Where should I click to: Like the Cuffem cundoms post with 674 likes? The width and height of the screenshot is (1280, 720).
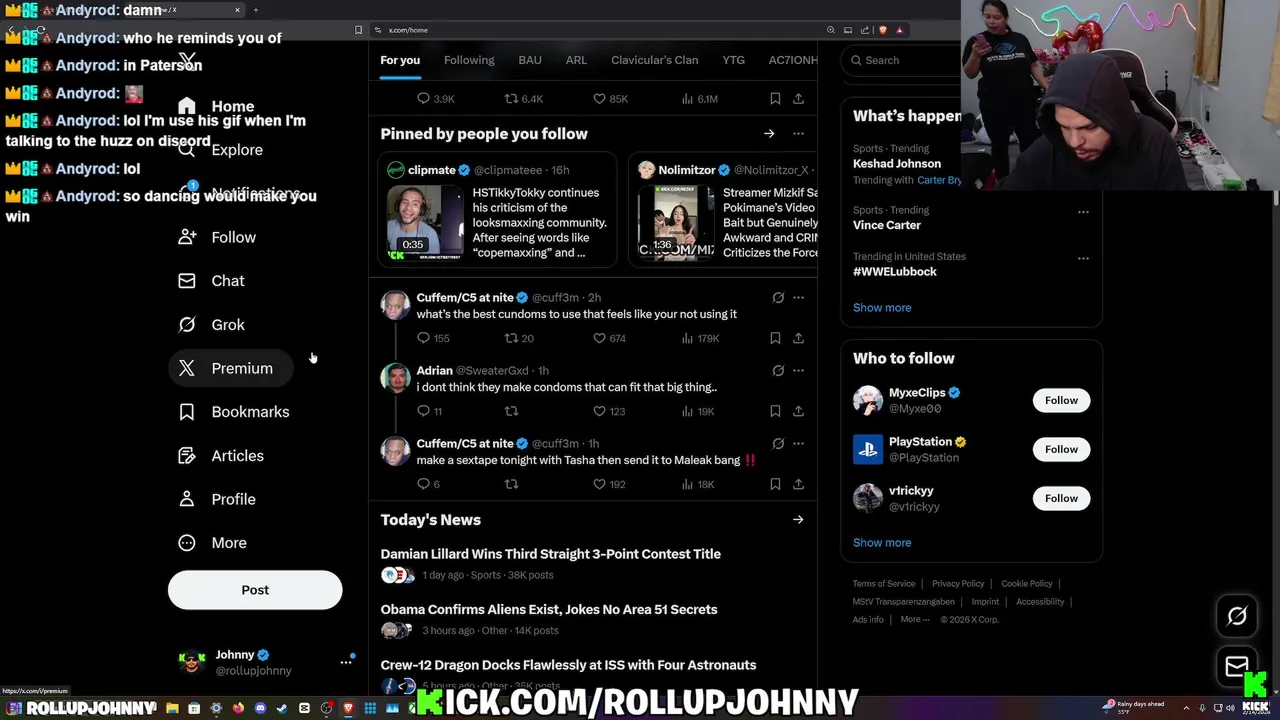click(609, 338)
